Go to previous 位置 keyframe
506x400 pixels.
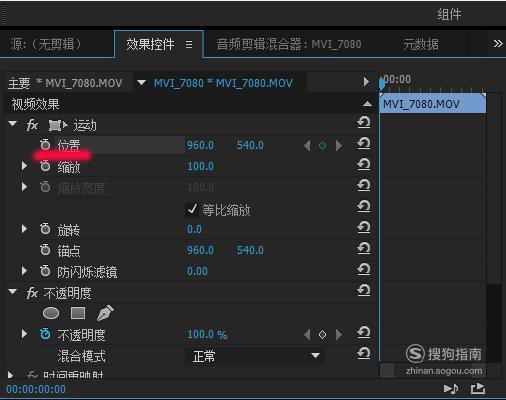(x=307, y=145)
